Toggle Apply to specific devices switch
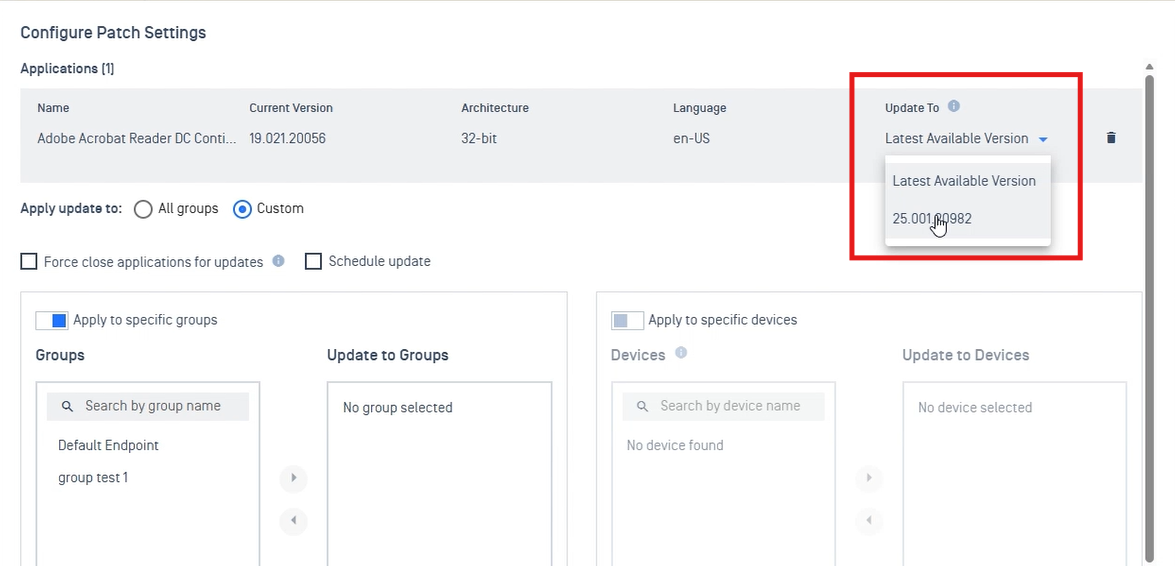1175x566 pixels. (627, 320)
